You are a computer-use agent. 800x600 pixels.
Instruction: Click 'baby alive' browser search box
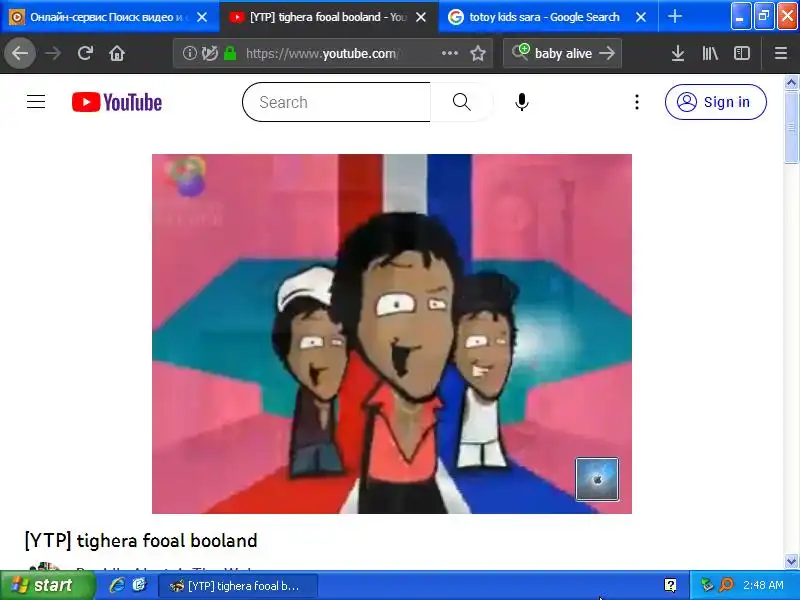point(562,53)
